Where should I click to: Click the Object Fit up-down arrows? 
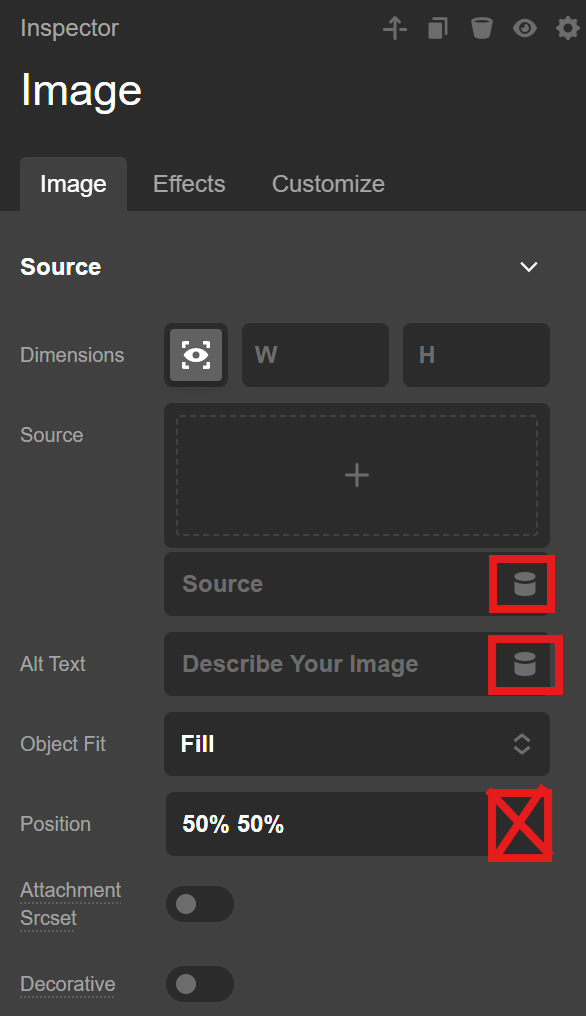[522, 744]
